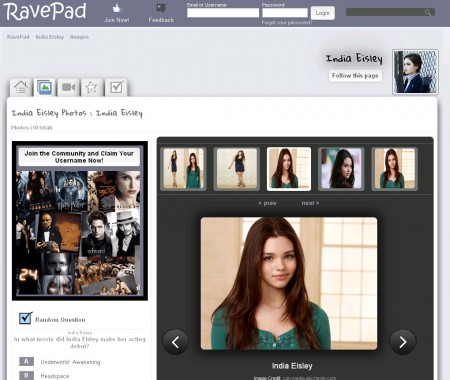Screen dimensions: 450x380
Task: Click the site search box
Action: click(390, 12)
